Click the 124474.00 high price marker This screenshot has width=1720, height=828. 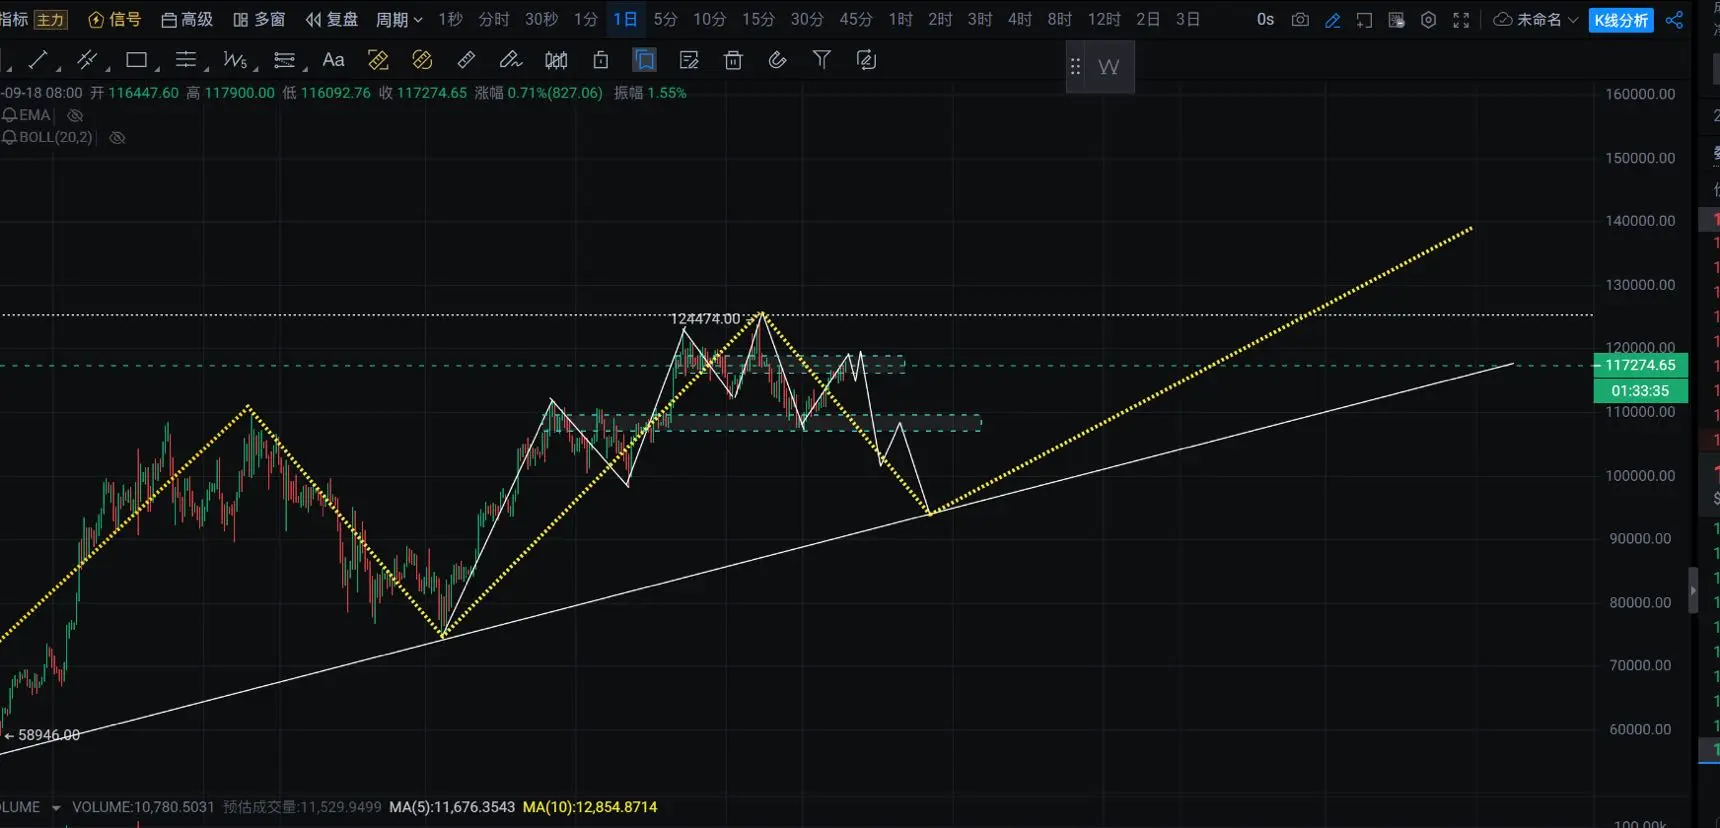click(705, 319)
